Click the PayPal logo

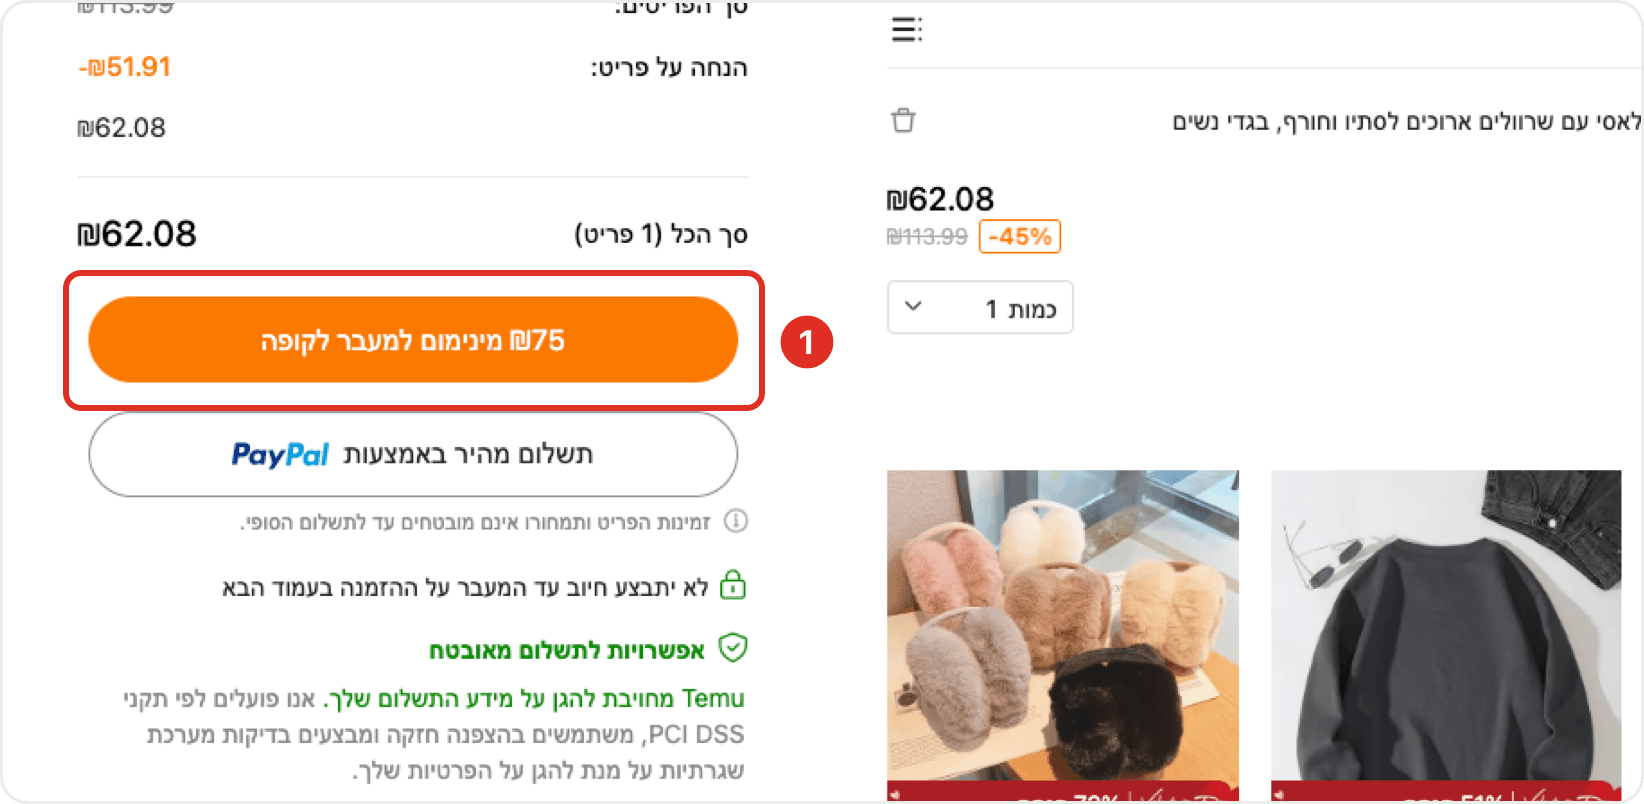(280, 455)
